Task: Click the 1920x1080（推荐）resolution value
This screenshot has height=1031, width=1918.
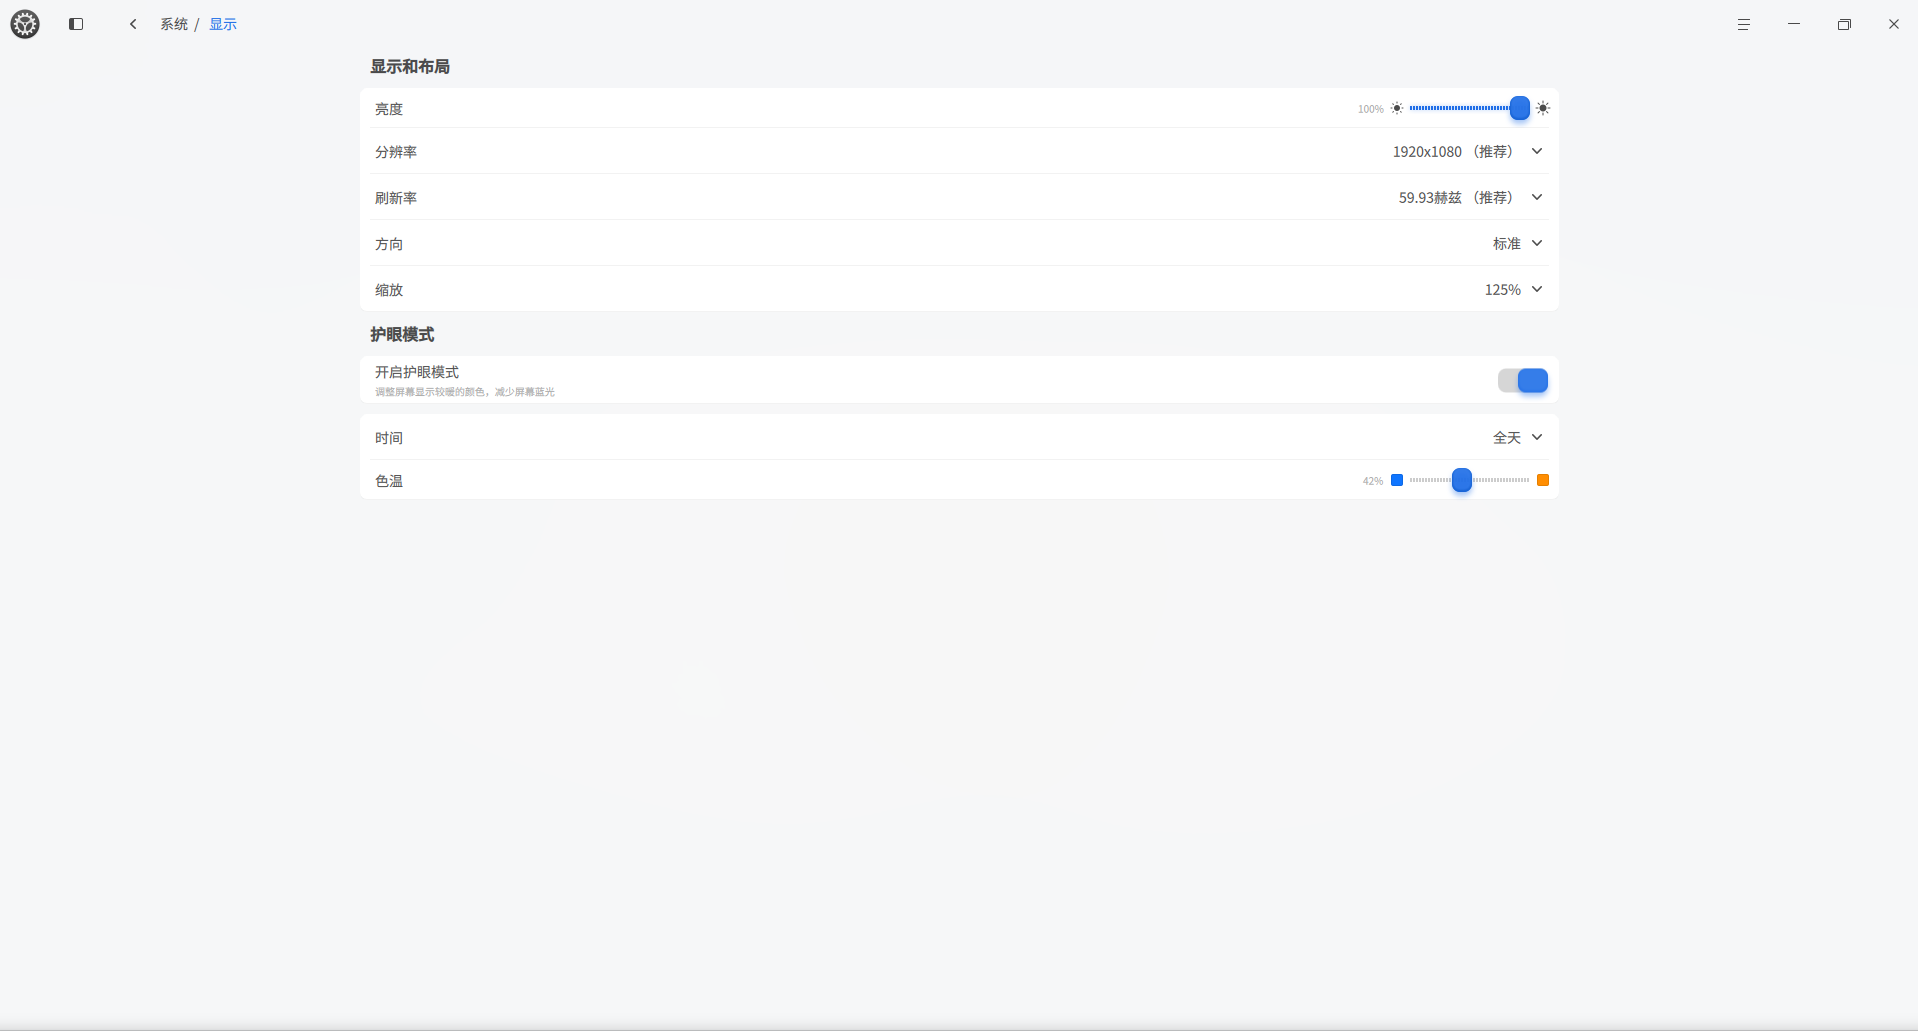Action: tap(1453, 151)
